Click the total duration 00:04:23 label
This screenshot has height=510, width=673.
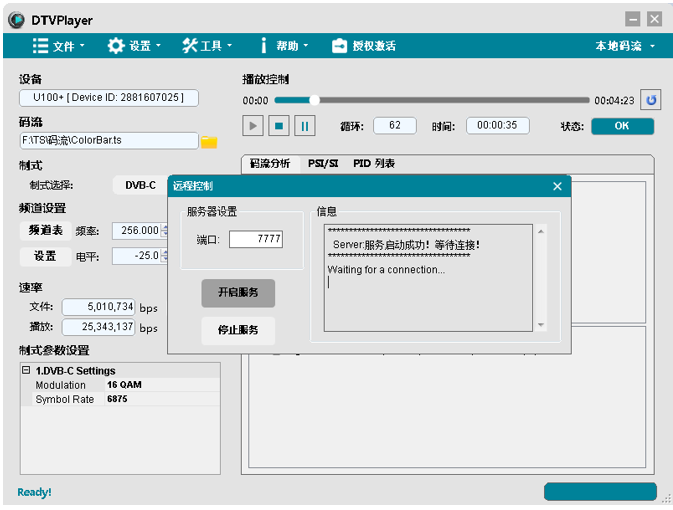coord(614,100)
